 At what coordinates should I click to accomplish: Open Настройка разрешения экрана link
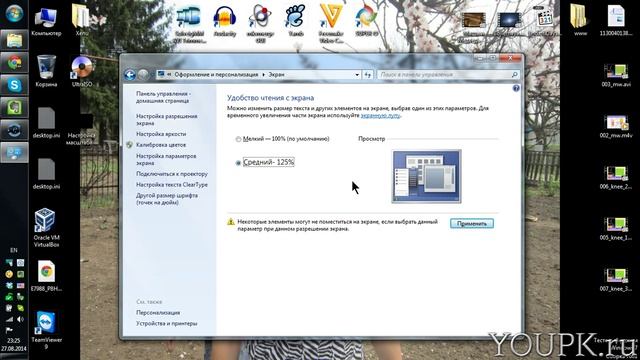[167, 120]
